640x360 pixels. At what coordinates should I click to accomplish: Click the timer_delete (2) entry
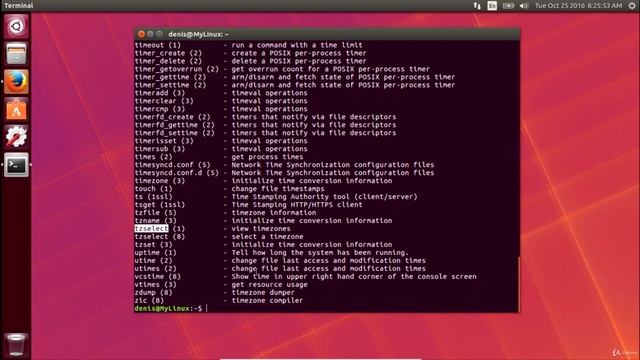(168, 61)
